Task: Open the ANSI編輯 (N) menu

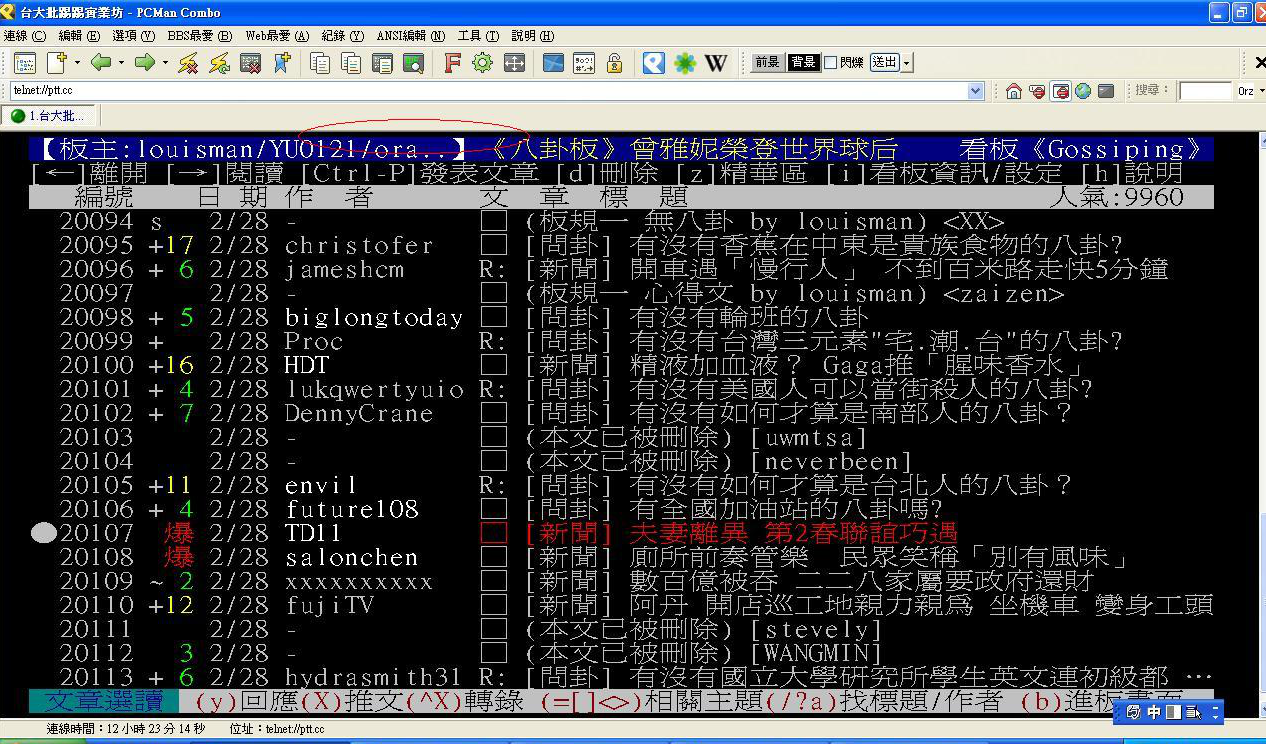Action: coord(410,36)
